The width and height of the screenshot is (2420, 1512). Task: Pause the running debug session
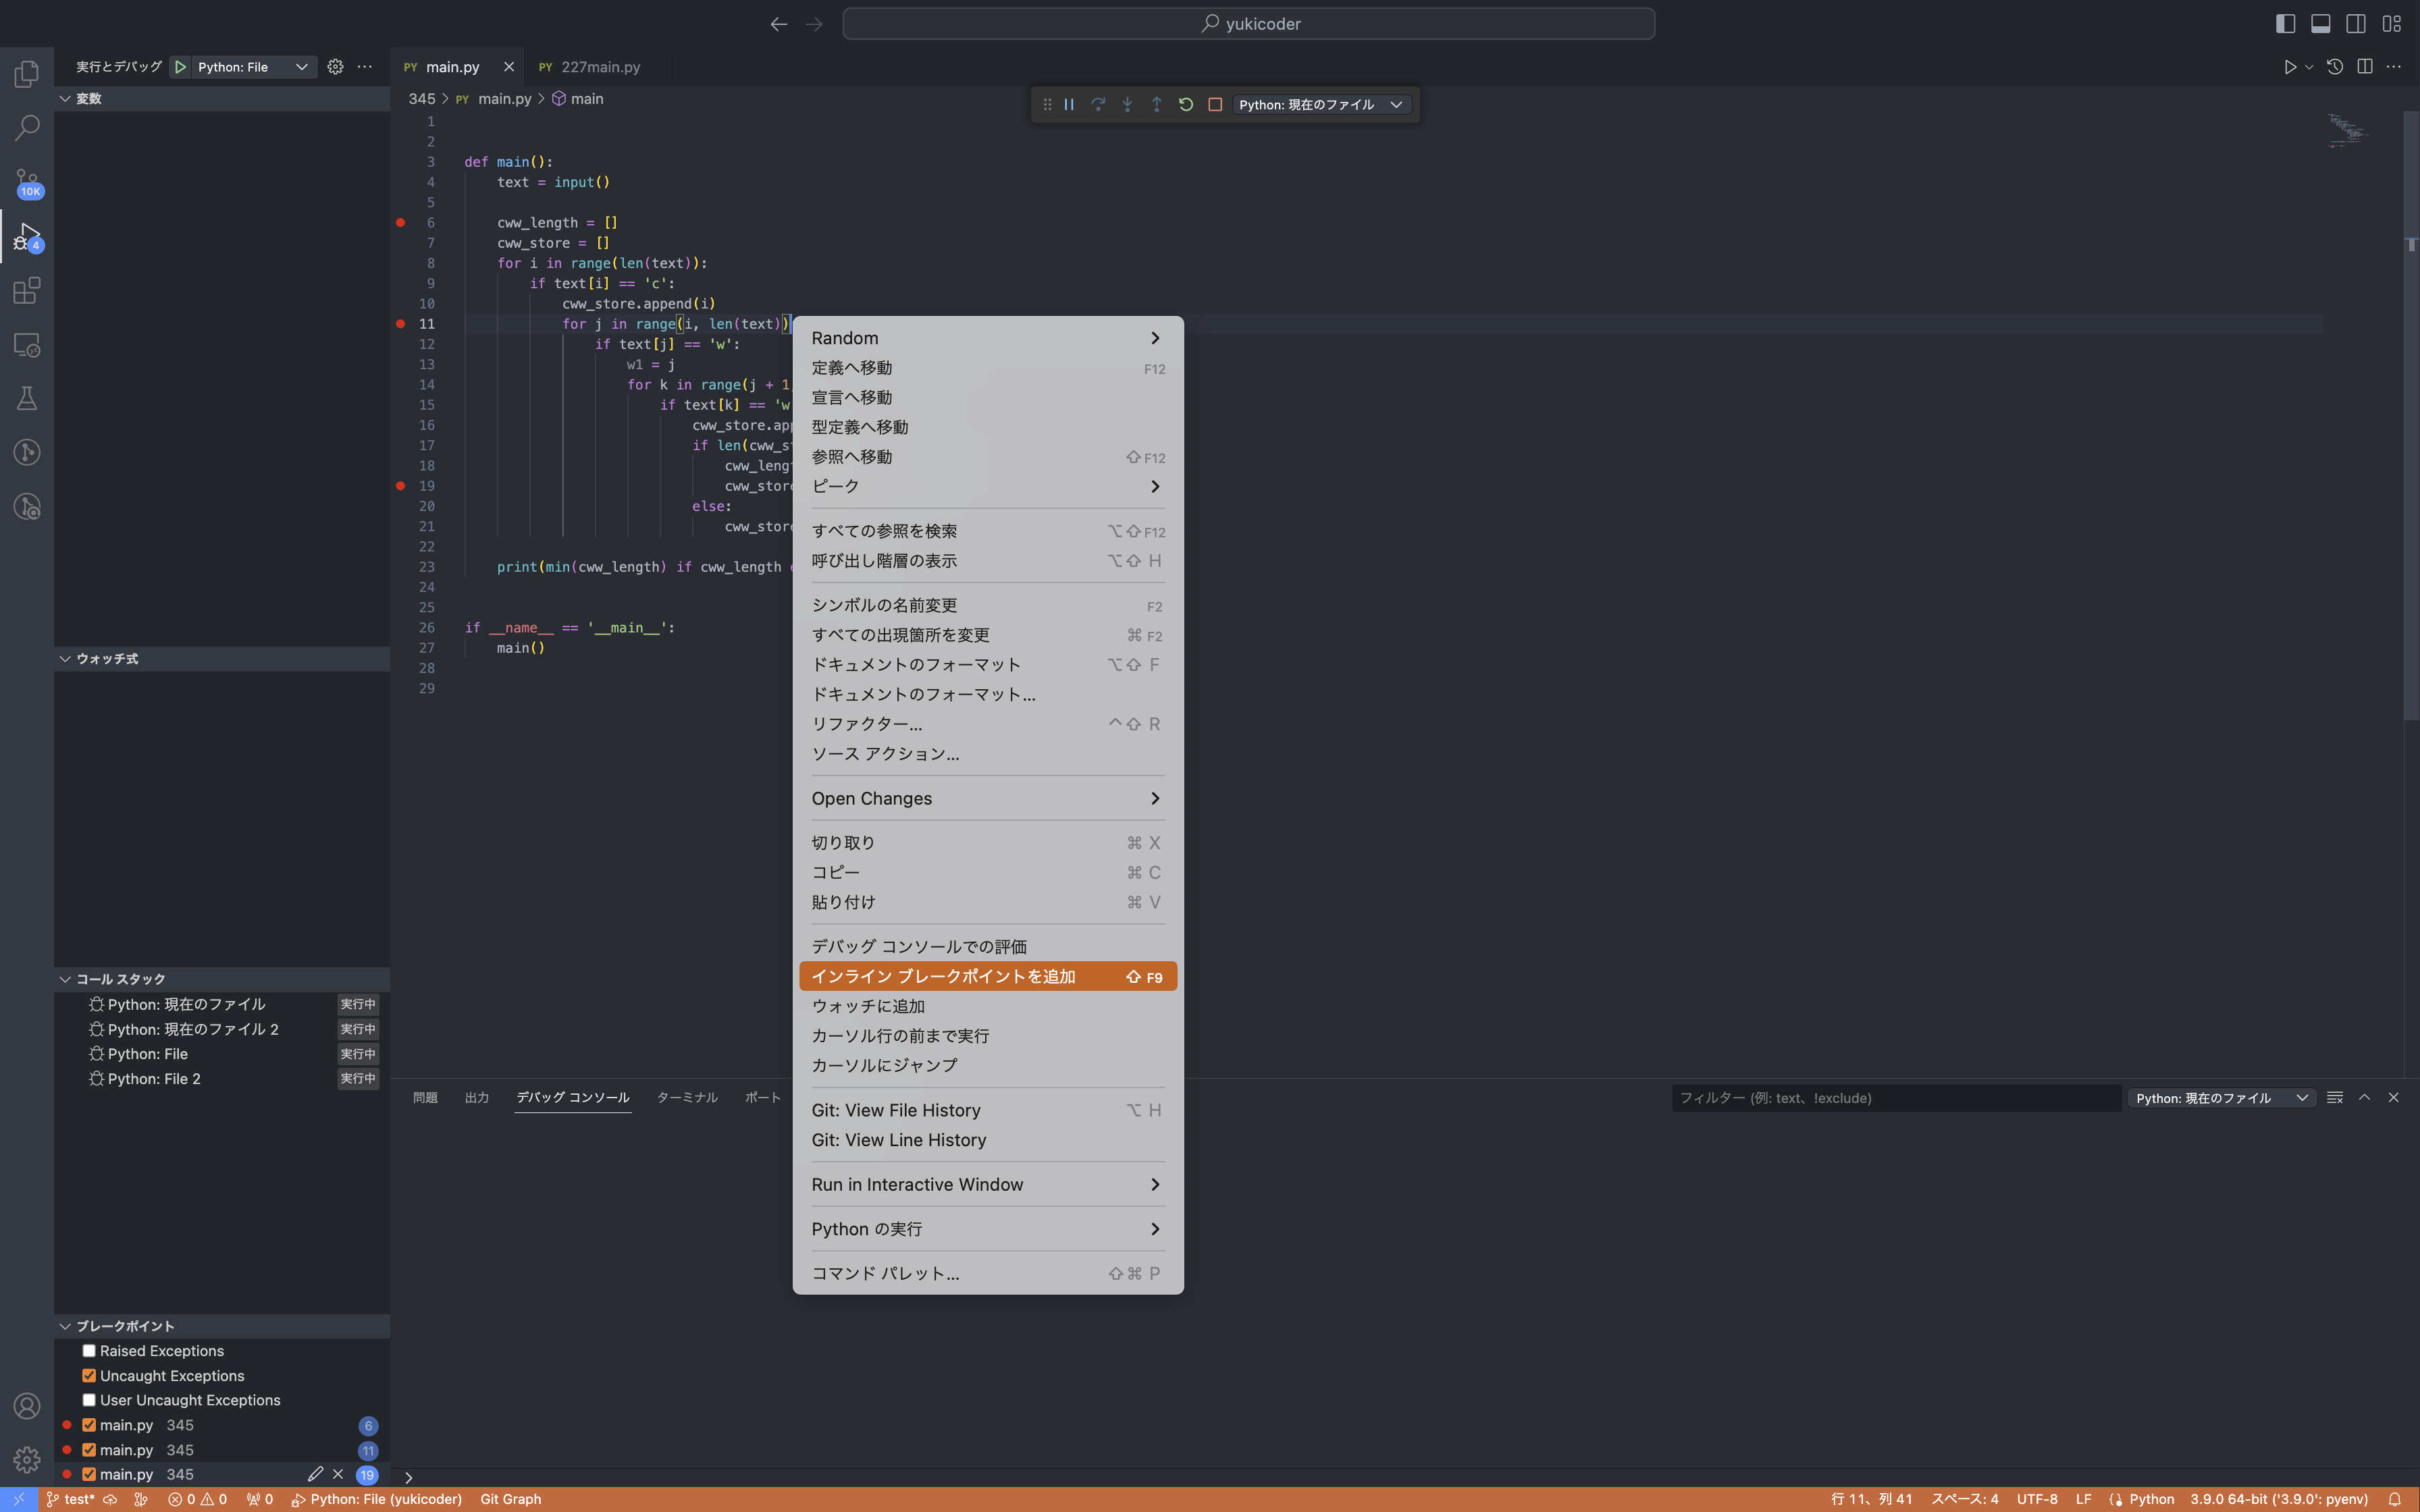coord(1069,104)
